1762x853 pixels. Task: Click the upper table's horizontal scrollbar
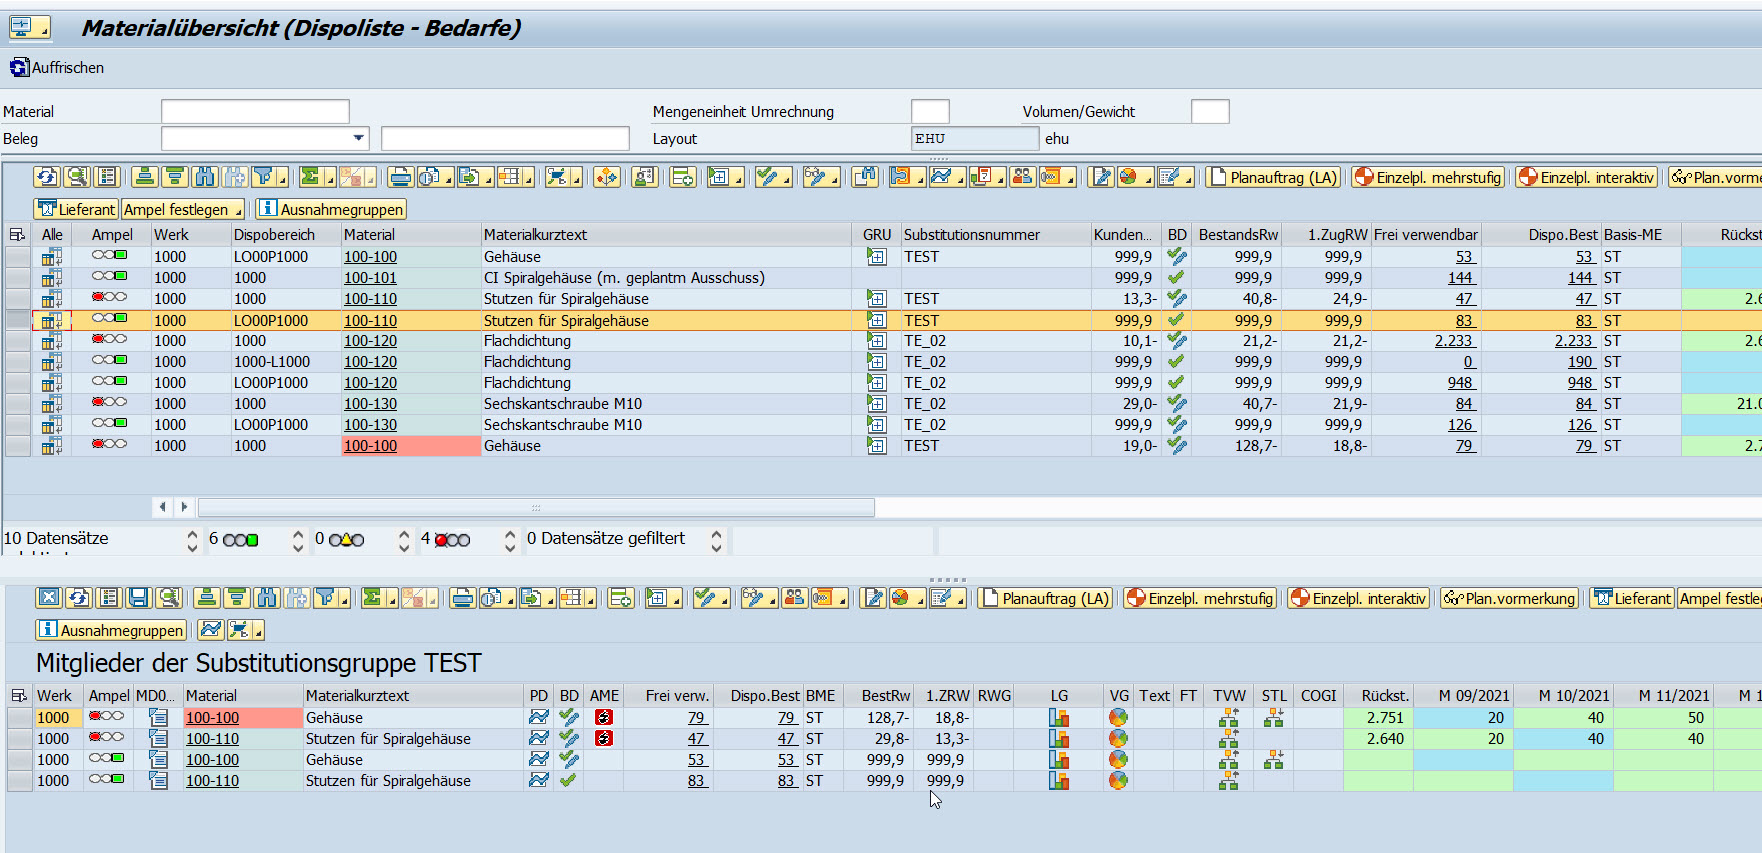click(536, 508)
